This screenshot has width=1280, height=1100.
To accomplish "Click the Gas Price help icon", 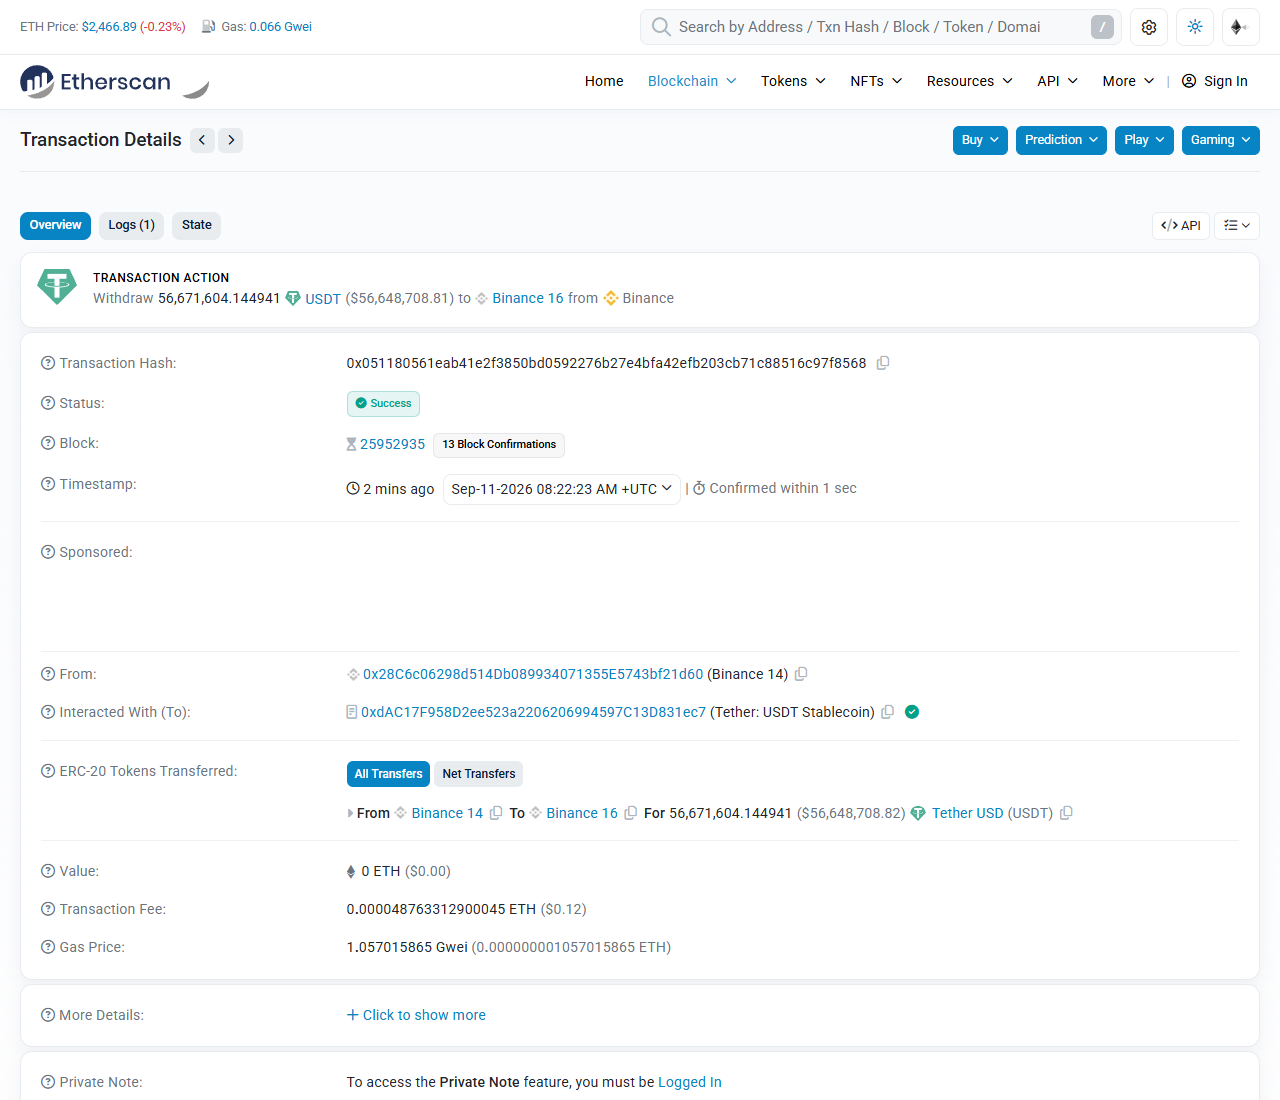I will [x=48, y=947].
